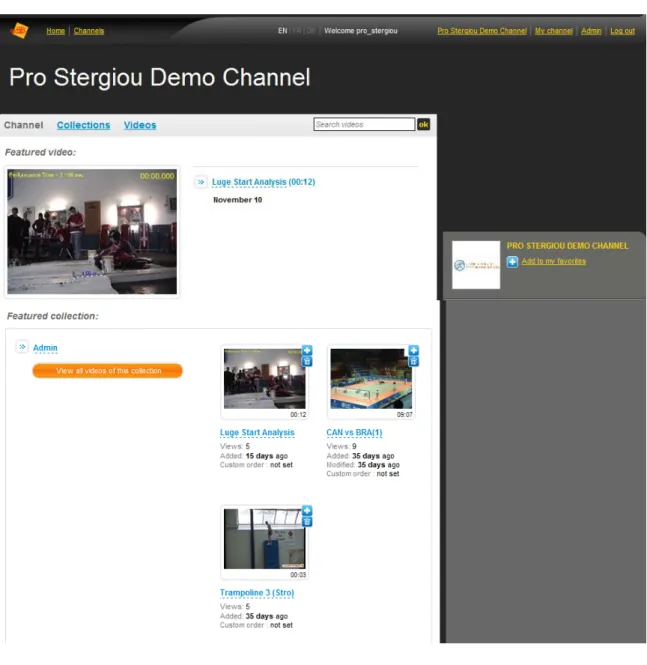647x665 pixels.
Task: Click Log out
Action: click(622, 31)
